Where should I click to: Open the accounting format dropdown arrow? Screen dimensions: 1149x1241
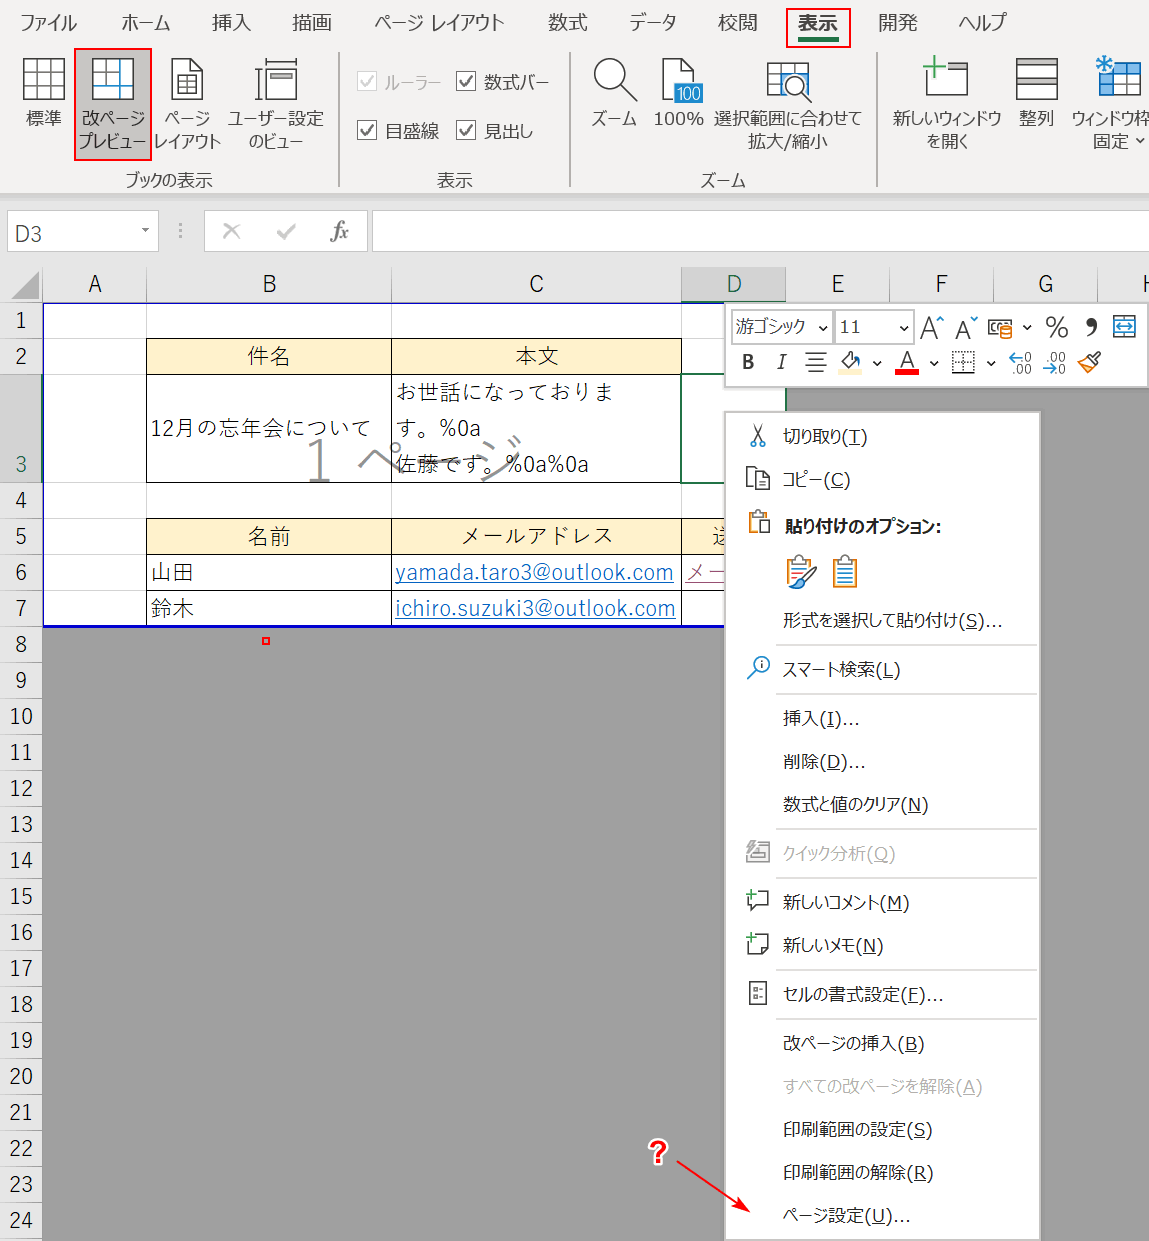click(1027, 328)
